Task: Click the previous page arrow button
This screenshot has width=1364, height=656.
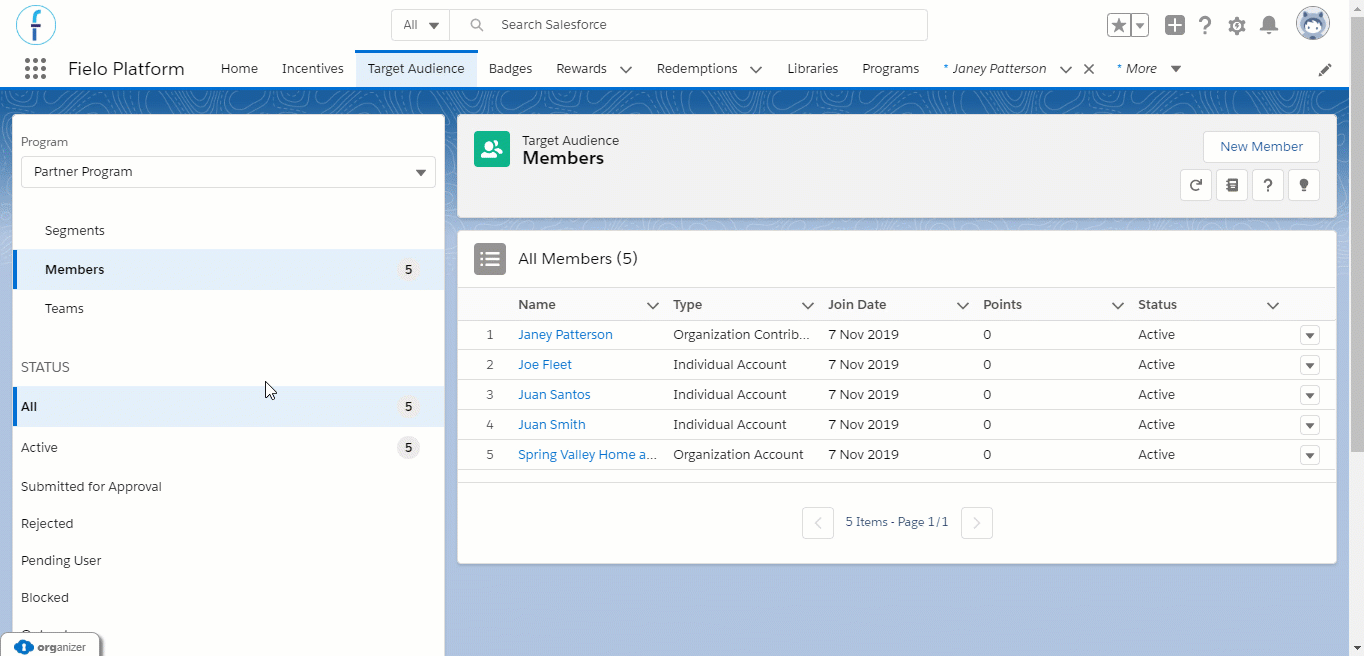Action: coord(818,522)
